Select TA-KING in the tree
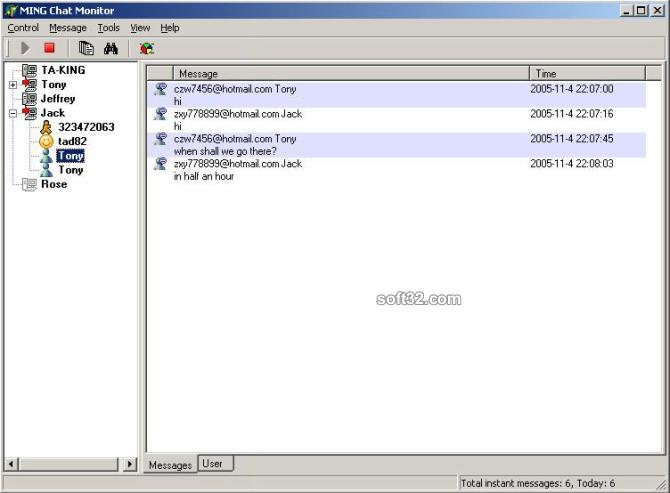This screenshot has height=493, width=670. point(63,70)
